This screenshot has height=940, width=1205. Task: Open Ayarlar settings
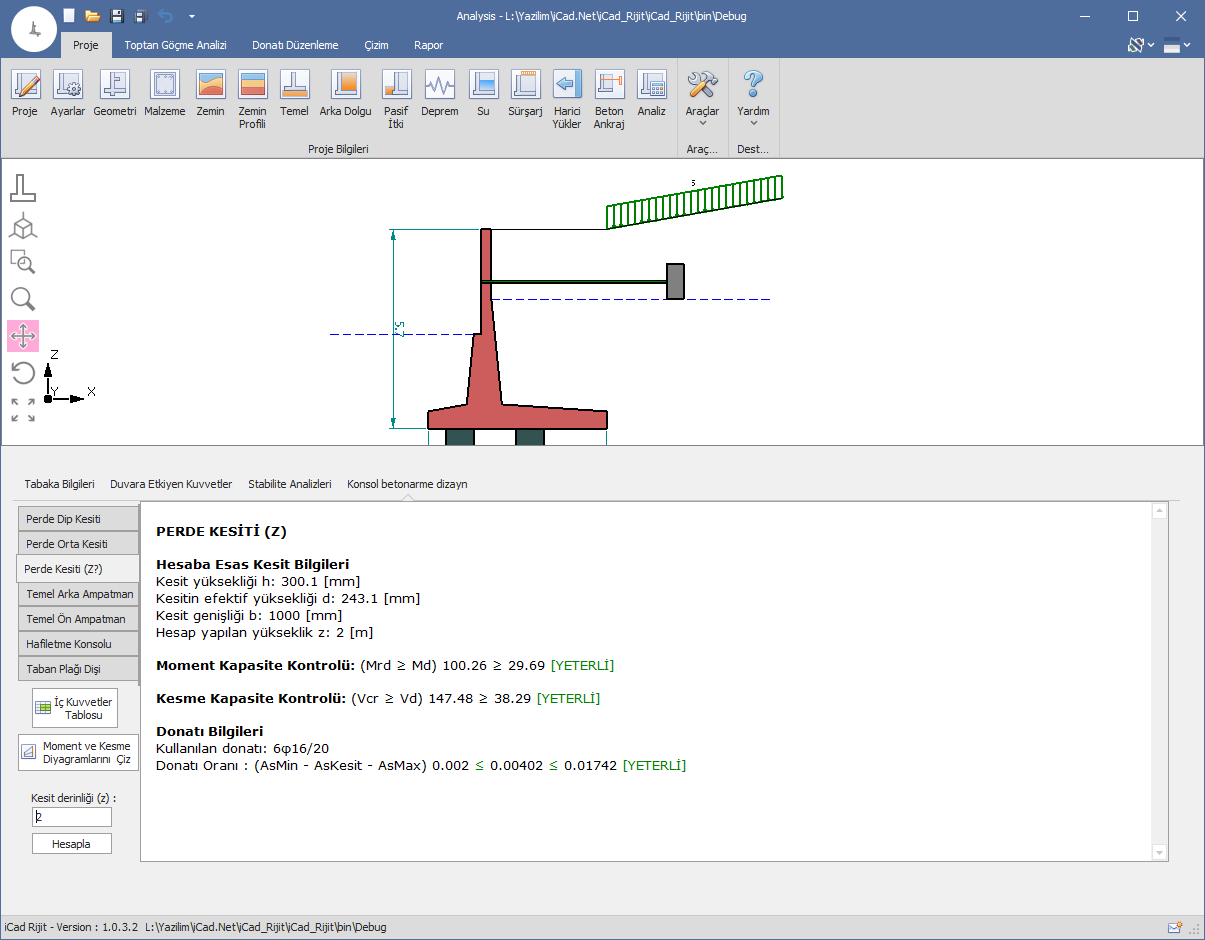click(x=68, y=94)
